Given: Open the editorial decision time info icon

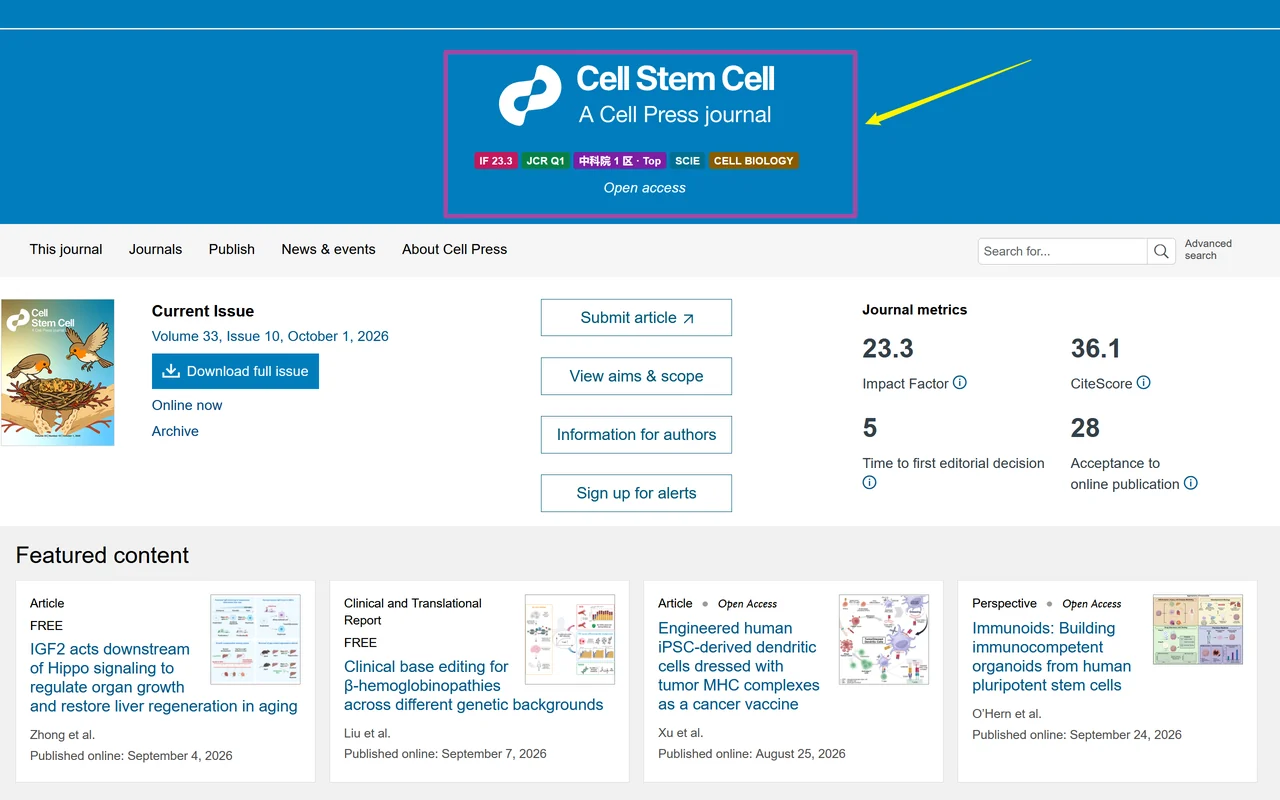Looking at the screenshot, I should click(870, 483).
